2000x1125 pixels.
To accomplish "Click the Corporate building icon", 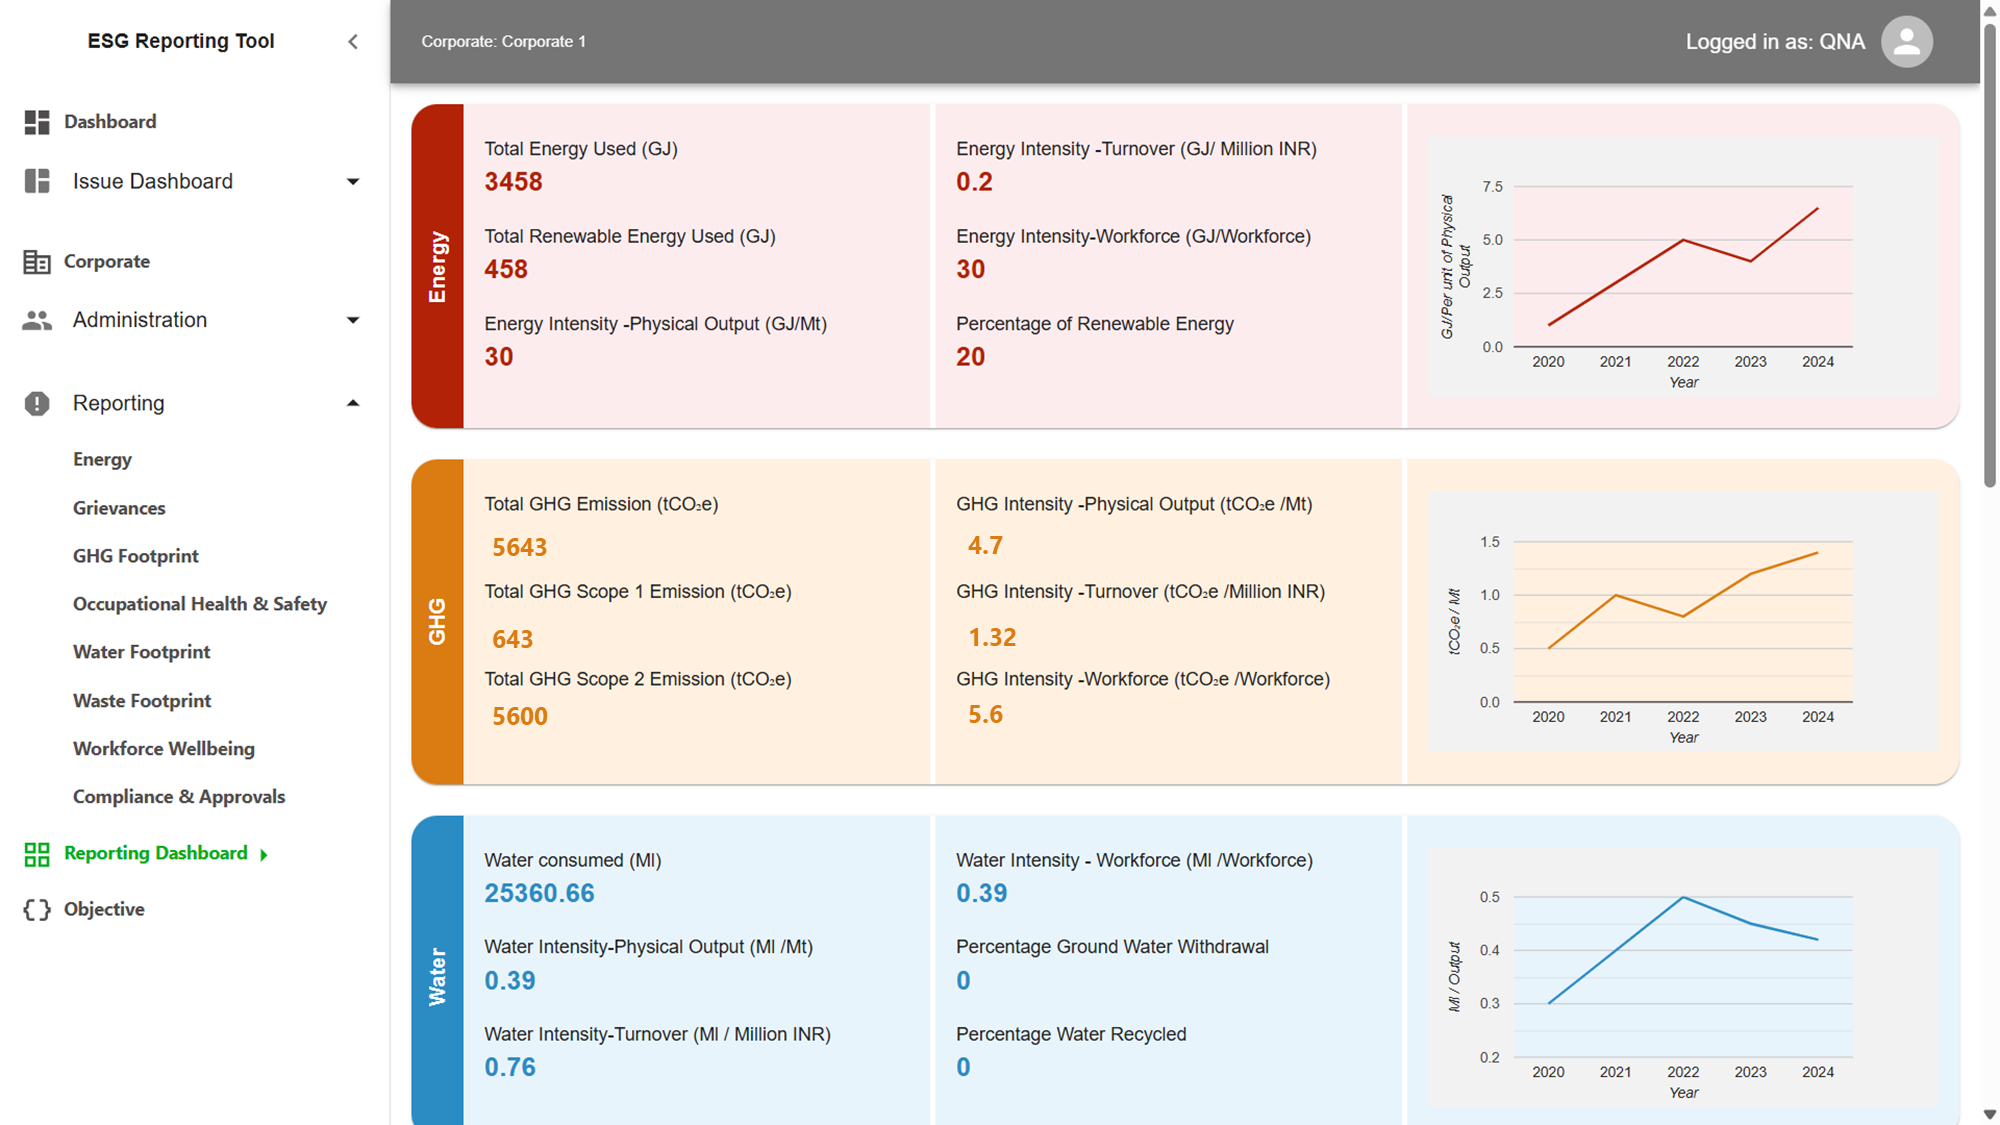I will coord(37,262).
